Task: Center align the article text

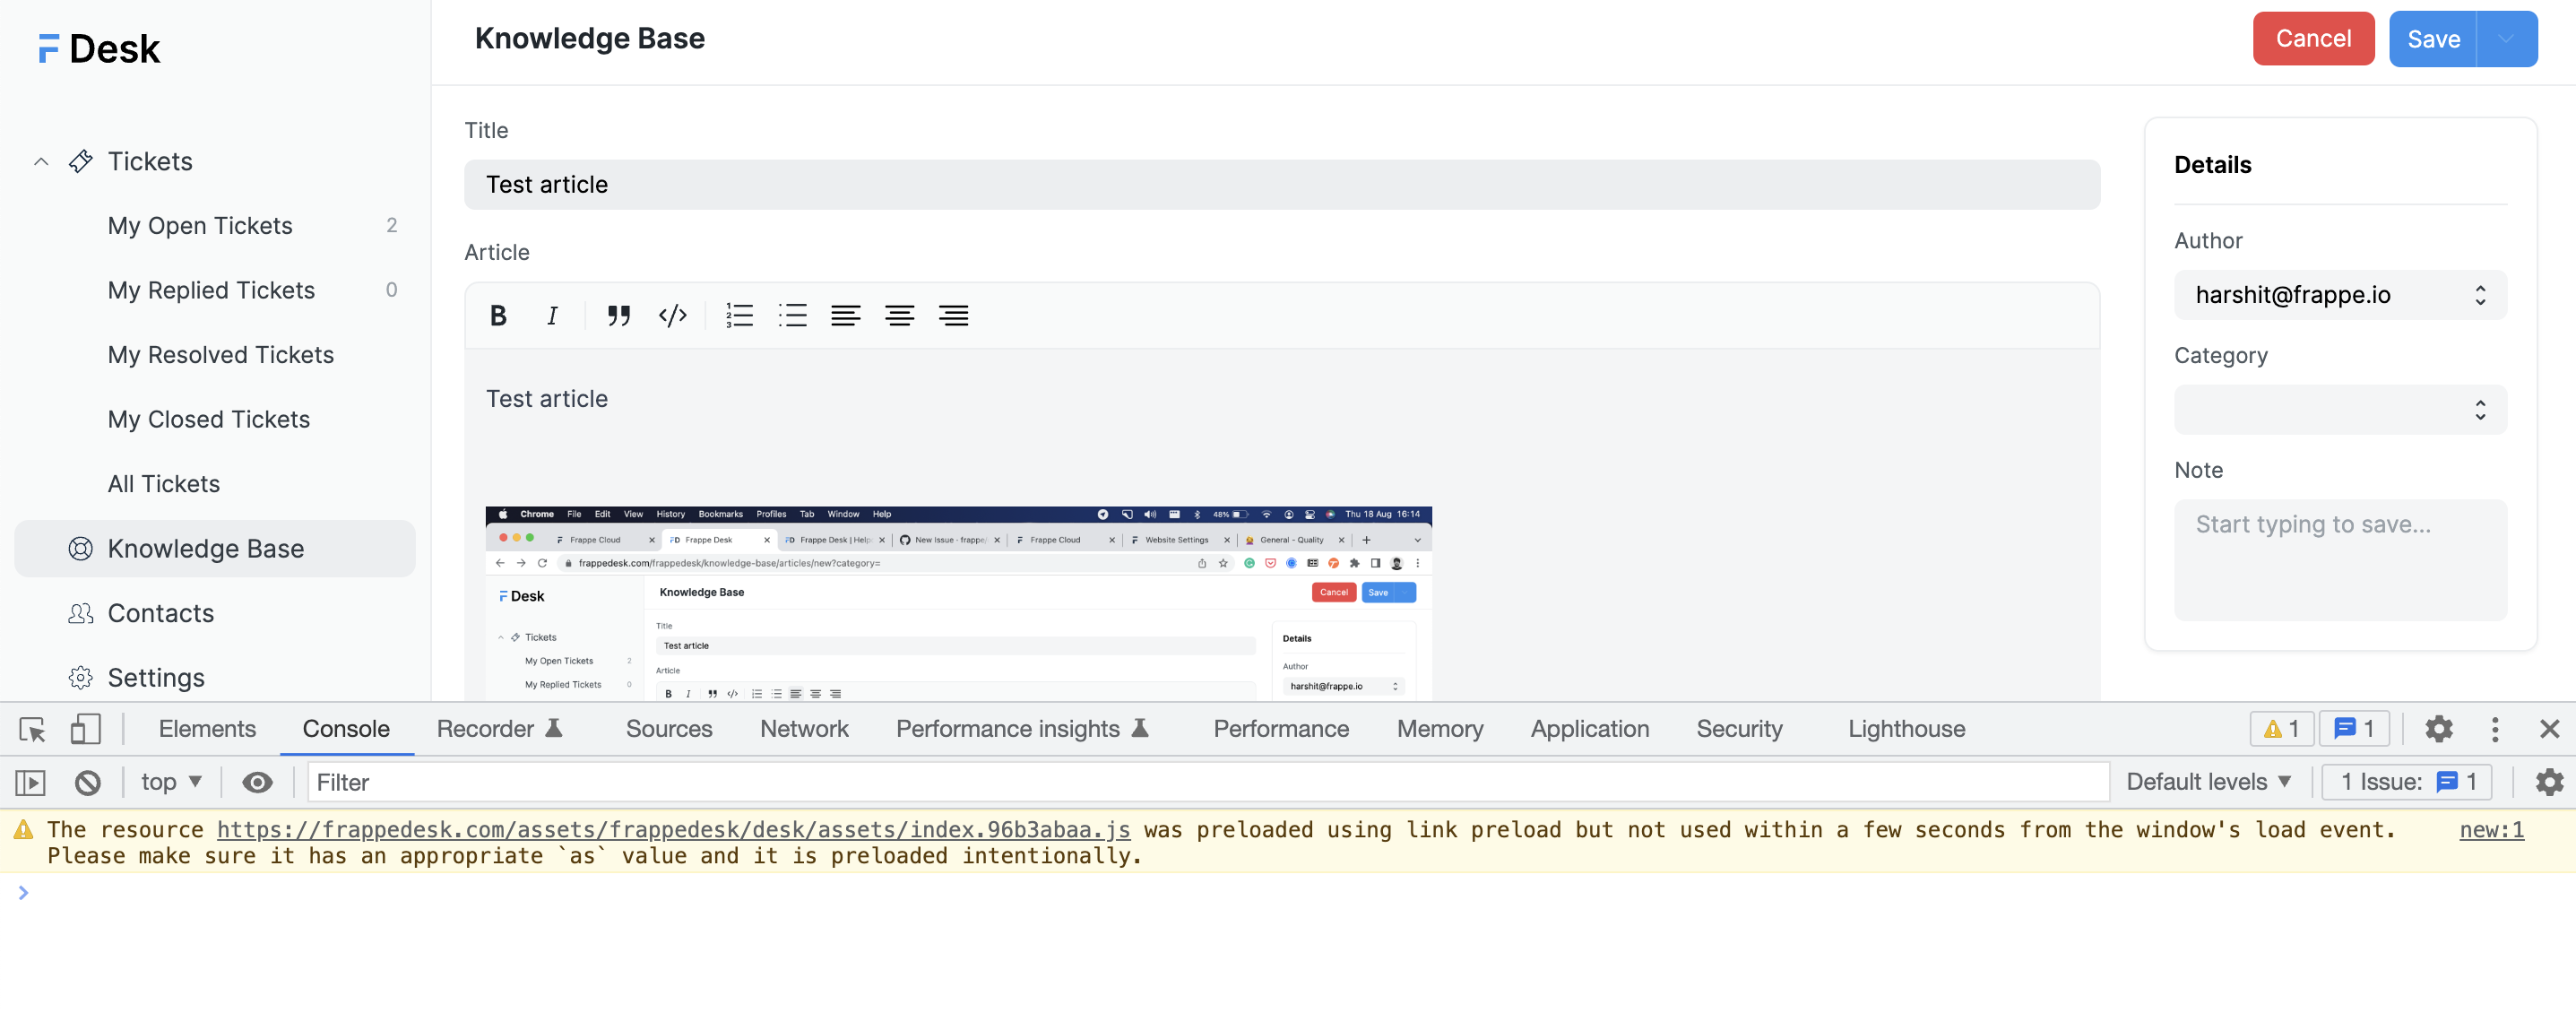Action: (x=900, y=316)
